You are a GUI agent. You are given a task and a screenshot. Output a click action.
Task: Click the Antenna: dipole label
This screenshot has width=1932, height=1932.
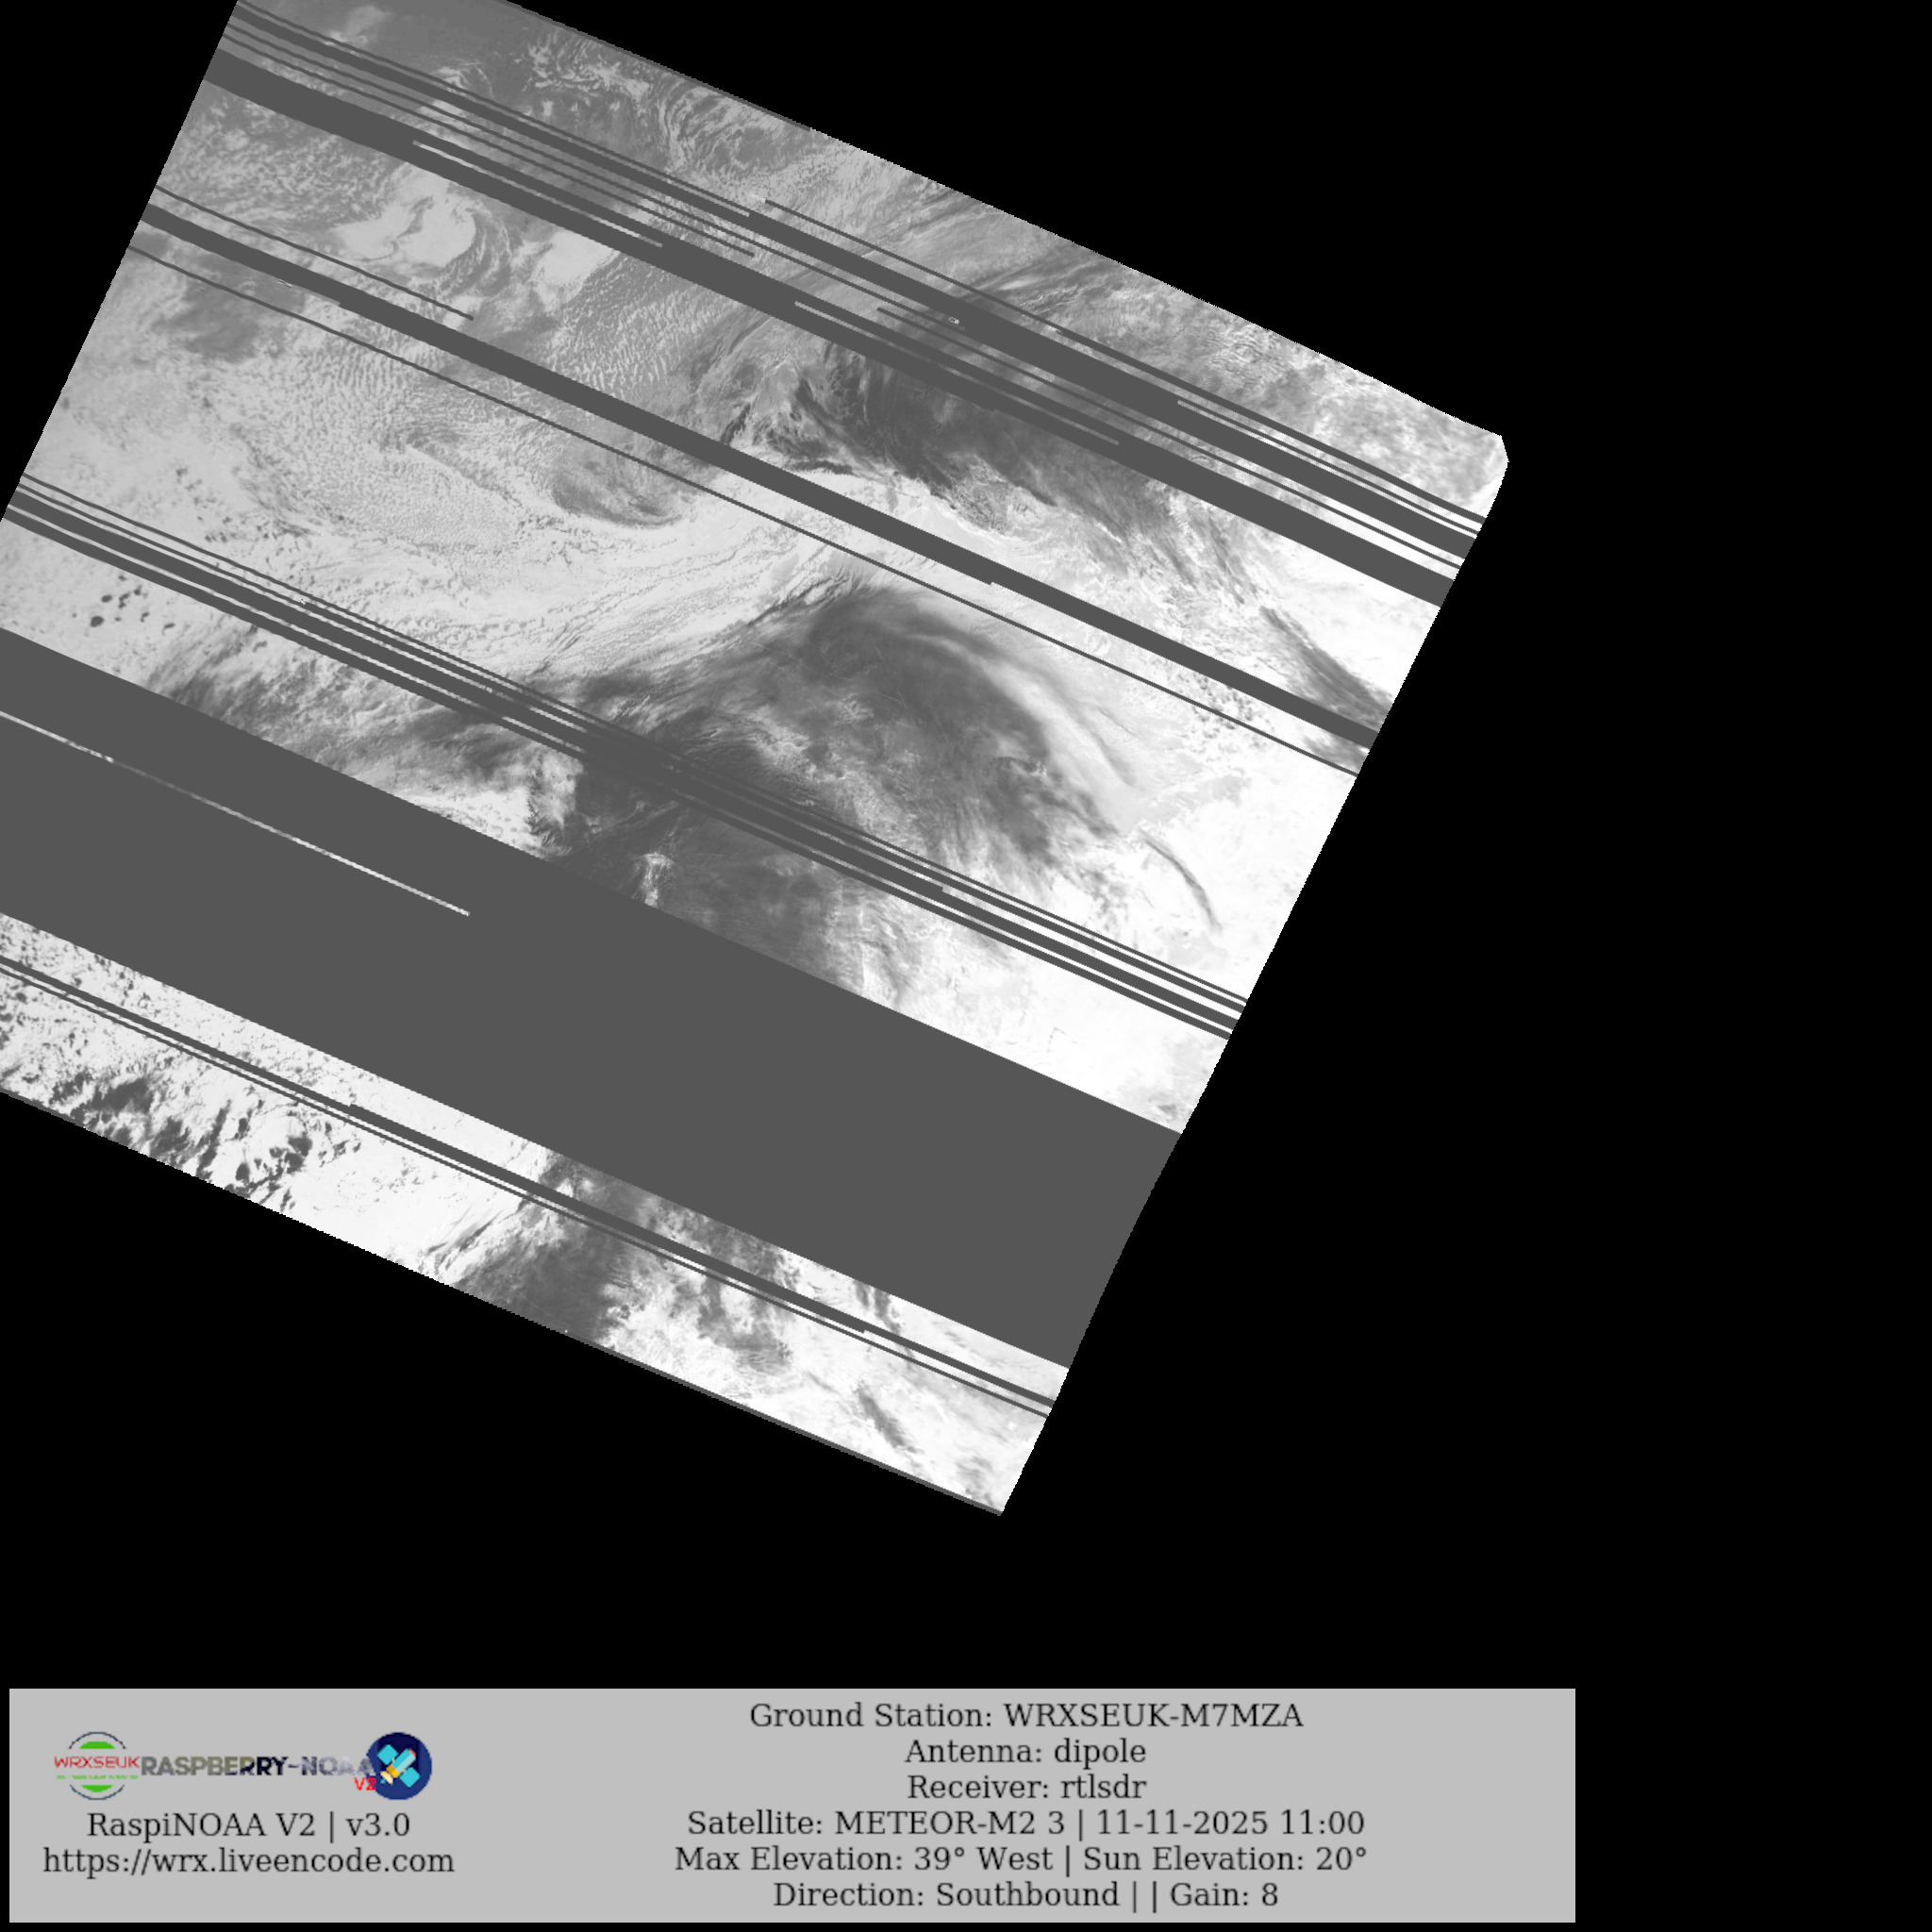(x=1025, y=1752)
